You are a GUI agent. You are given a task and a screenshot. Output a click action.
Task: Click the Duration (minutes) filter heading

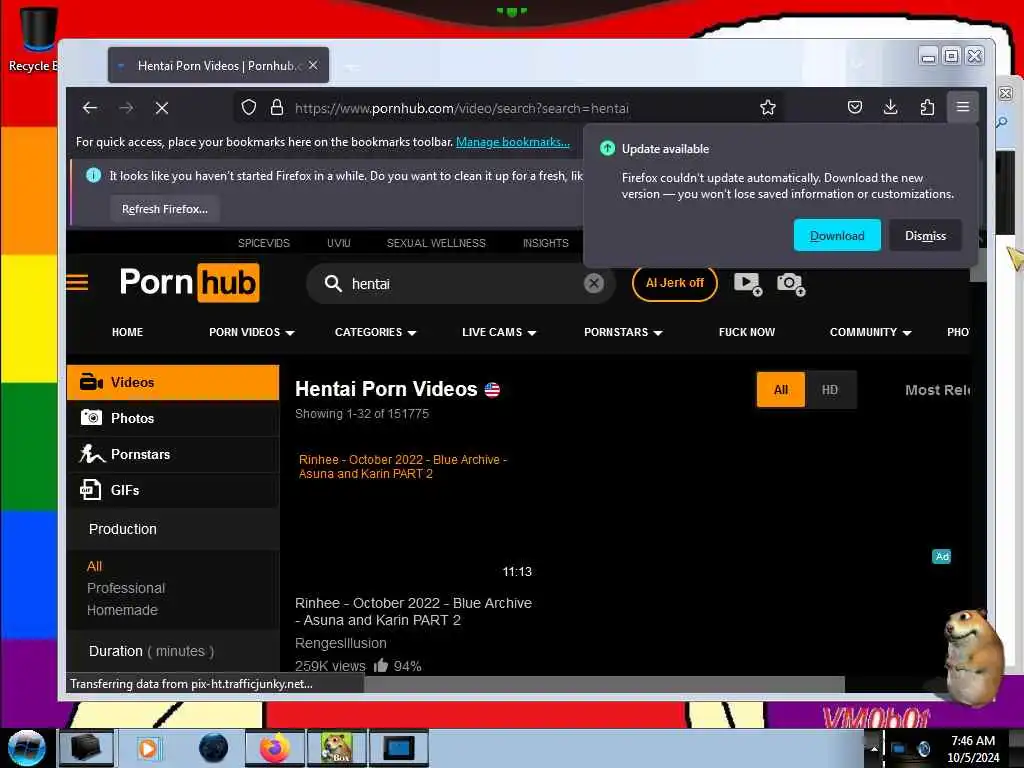[152, 651]
